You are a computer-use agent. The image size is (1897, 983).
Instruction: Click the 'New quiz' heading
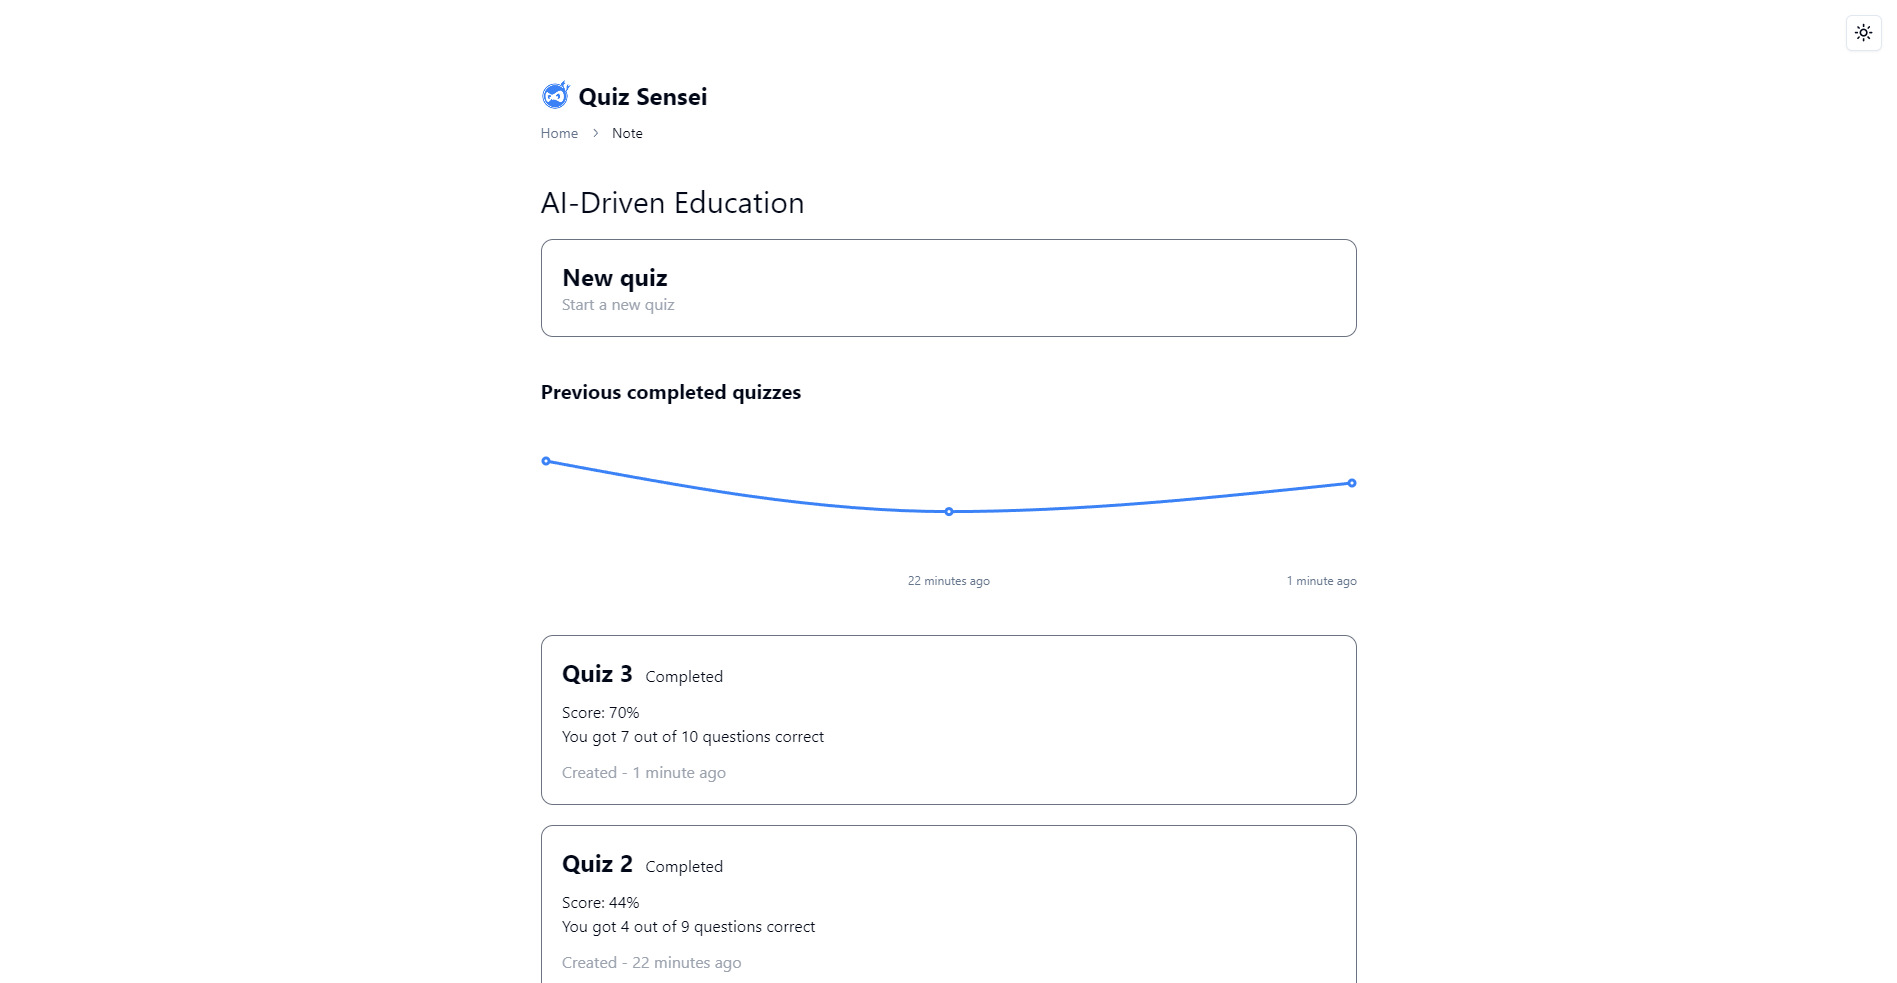(614, 278)
